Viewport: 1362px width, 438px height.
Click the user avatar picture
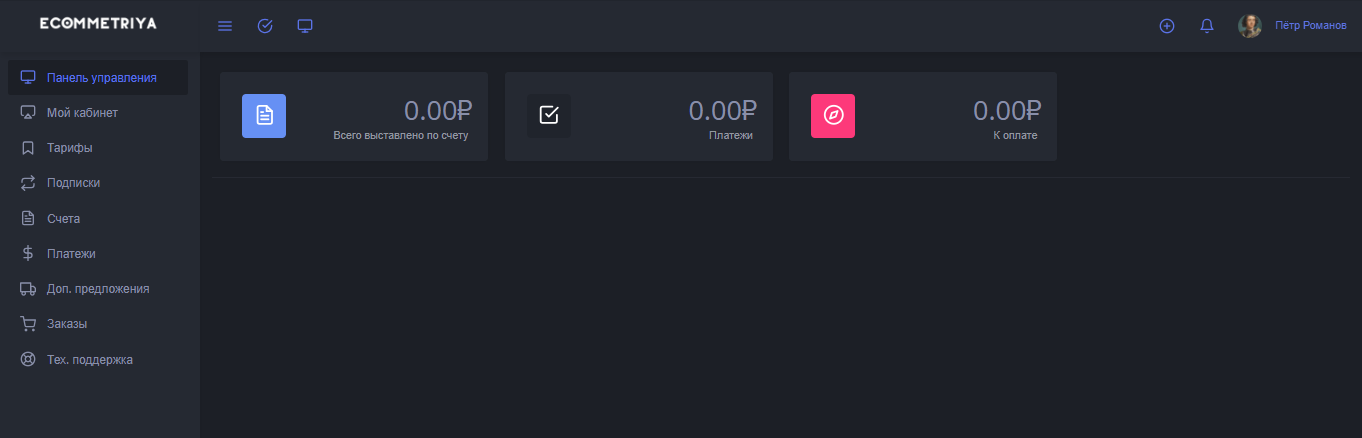(1250, 26)
